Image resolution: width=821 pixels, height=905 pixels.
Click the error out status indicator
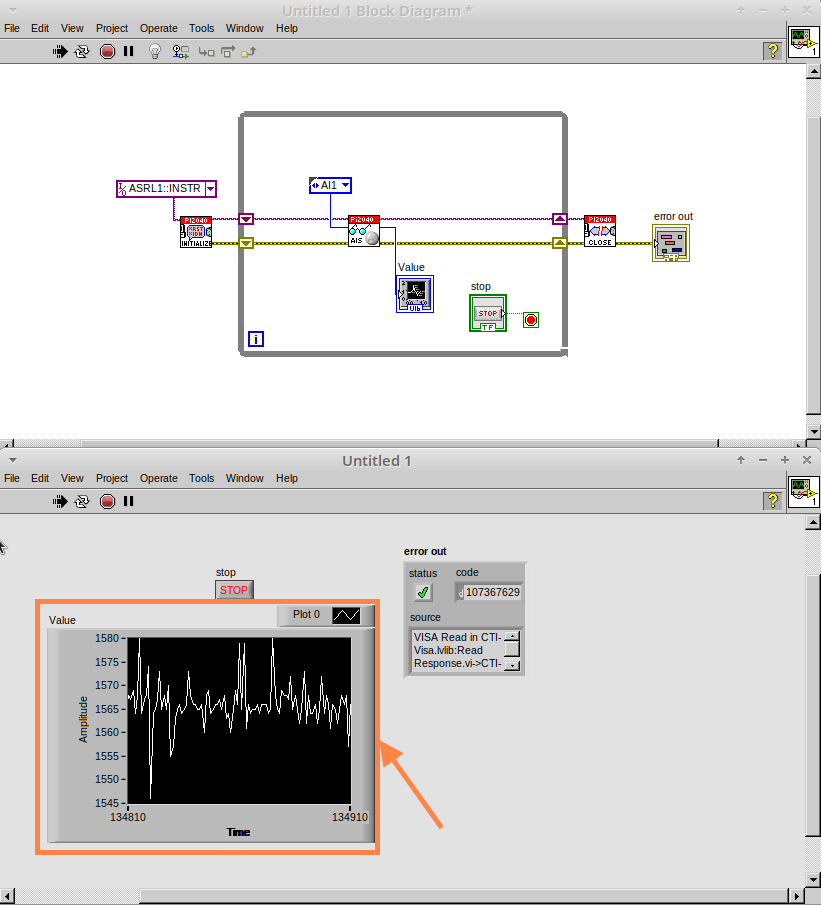point(423,592)
